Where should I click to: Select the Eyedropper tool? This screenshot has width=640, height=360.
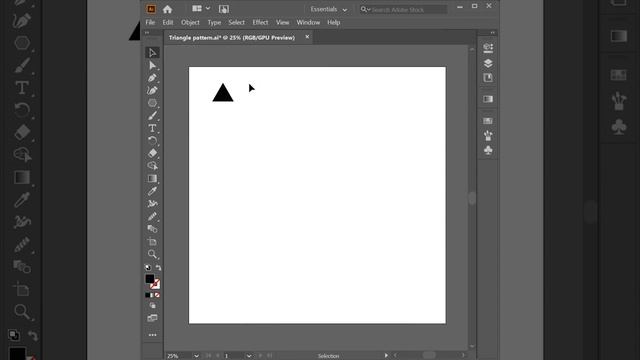click(152, 191)
